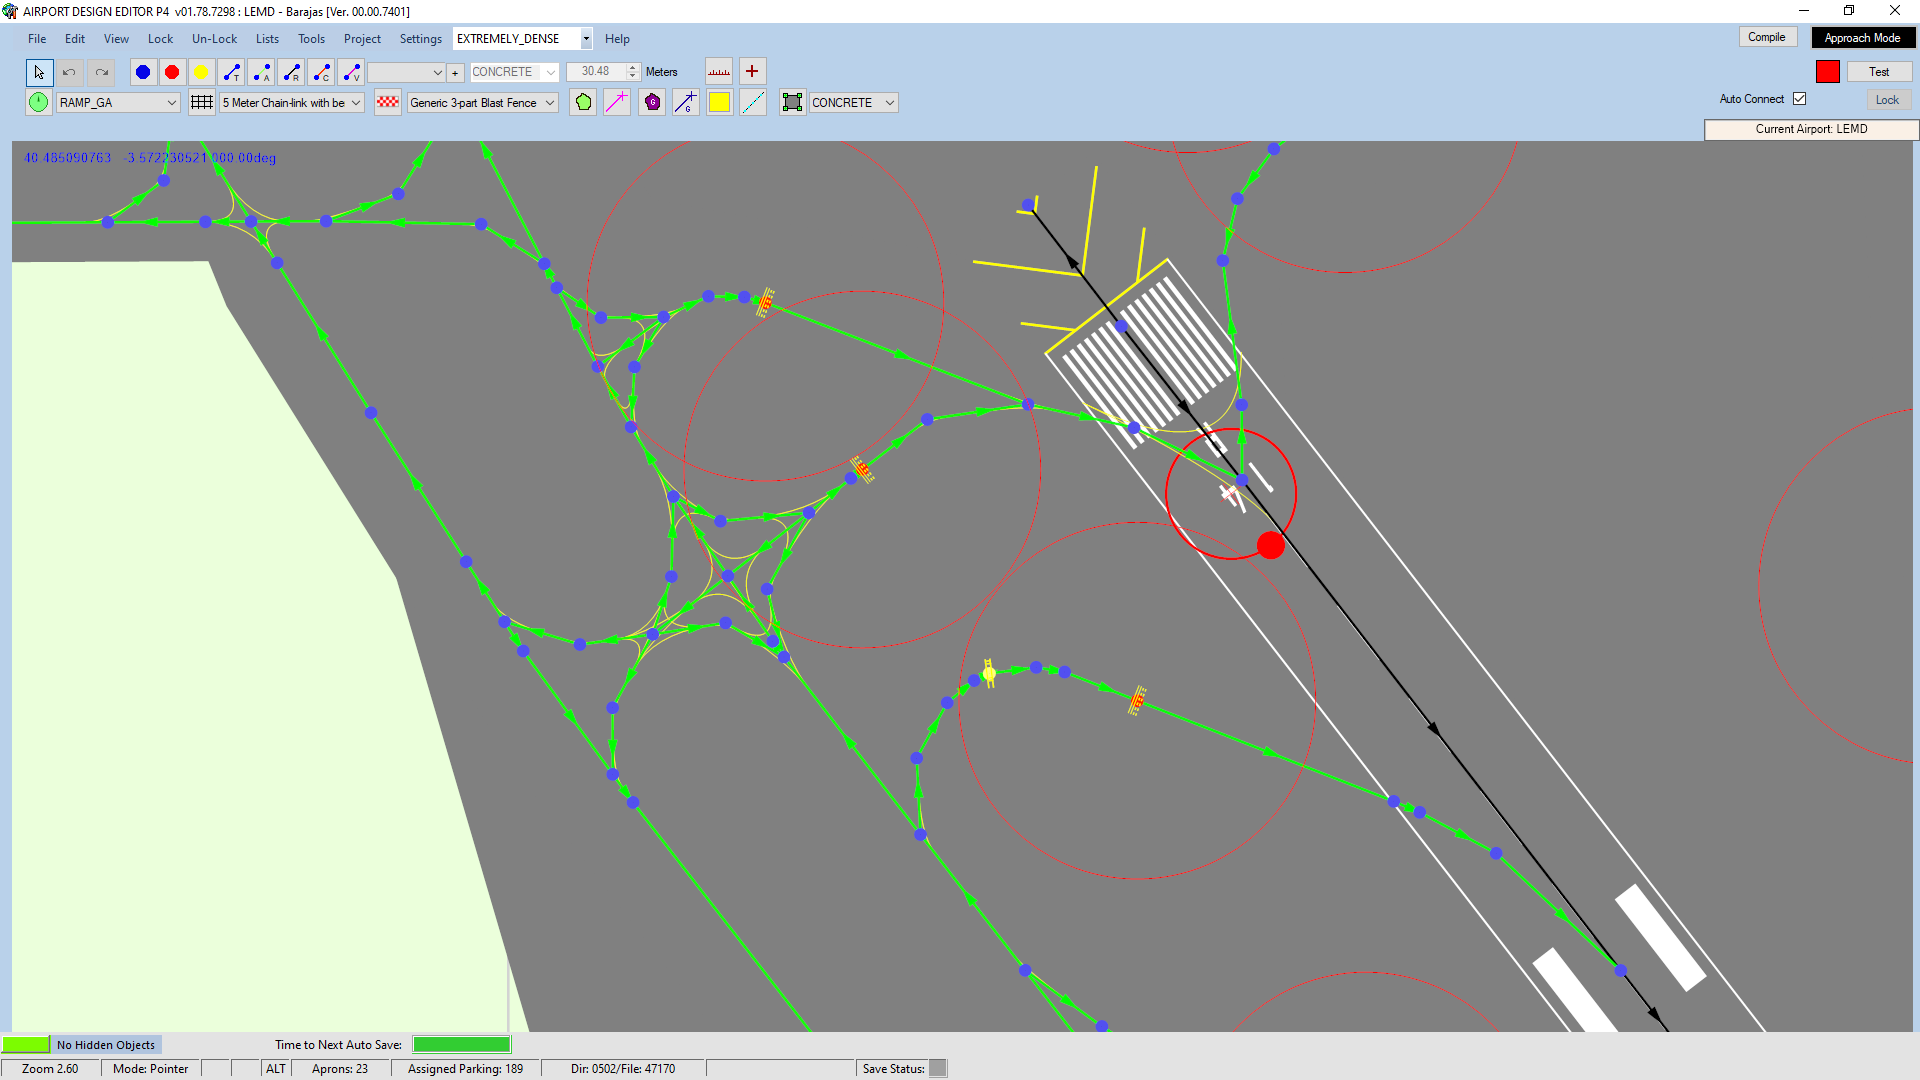The height and width of the screenshot is (1080, 1920).
Task: Open the Tools menu
Action: [x=311, y=39]
